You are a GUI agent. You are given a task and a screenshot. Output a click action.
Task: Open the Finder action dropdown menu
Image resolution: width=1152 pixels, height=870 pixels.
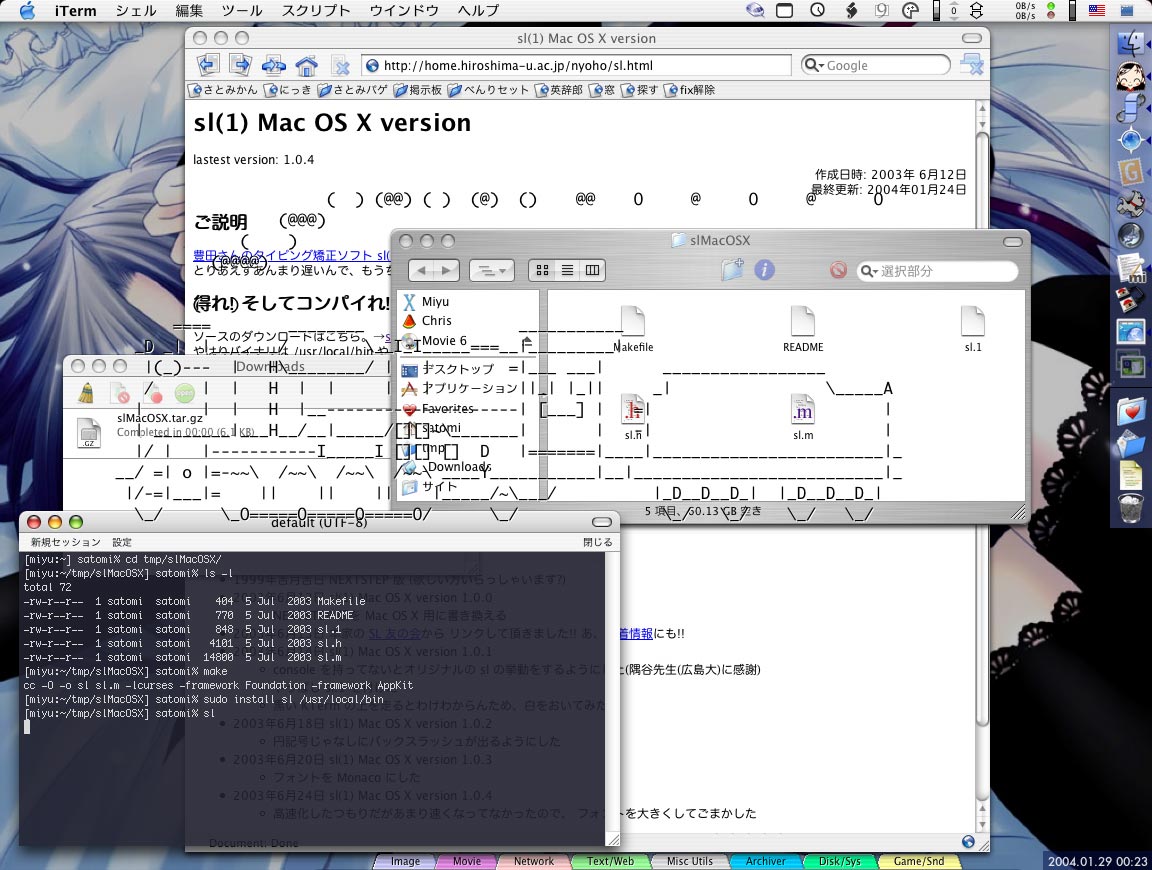click(492, 270)
